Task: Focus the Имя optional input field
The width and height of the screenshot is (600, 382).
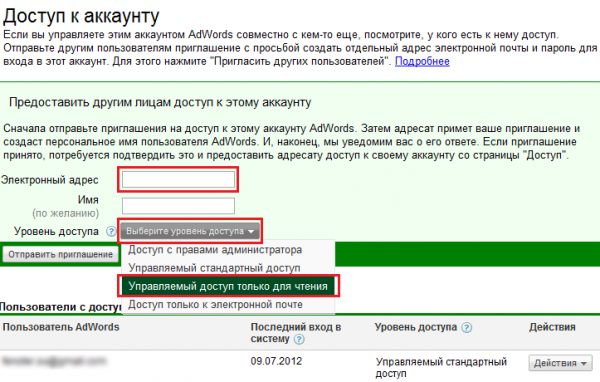Action: [x=178, y=206]
